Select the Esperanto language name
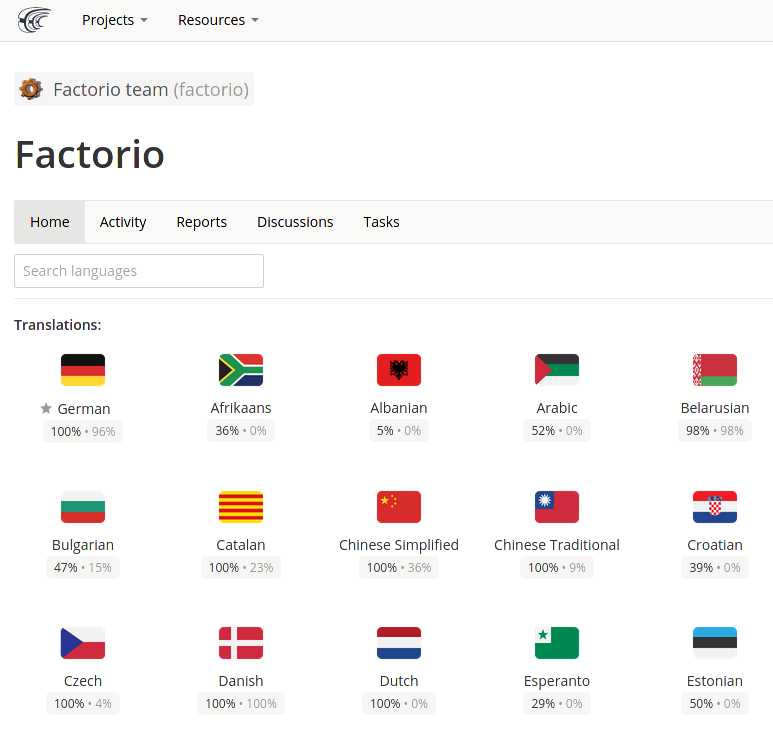773x738 pixels. [x=557, y=681]
